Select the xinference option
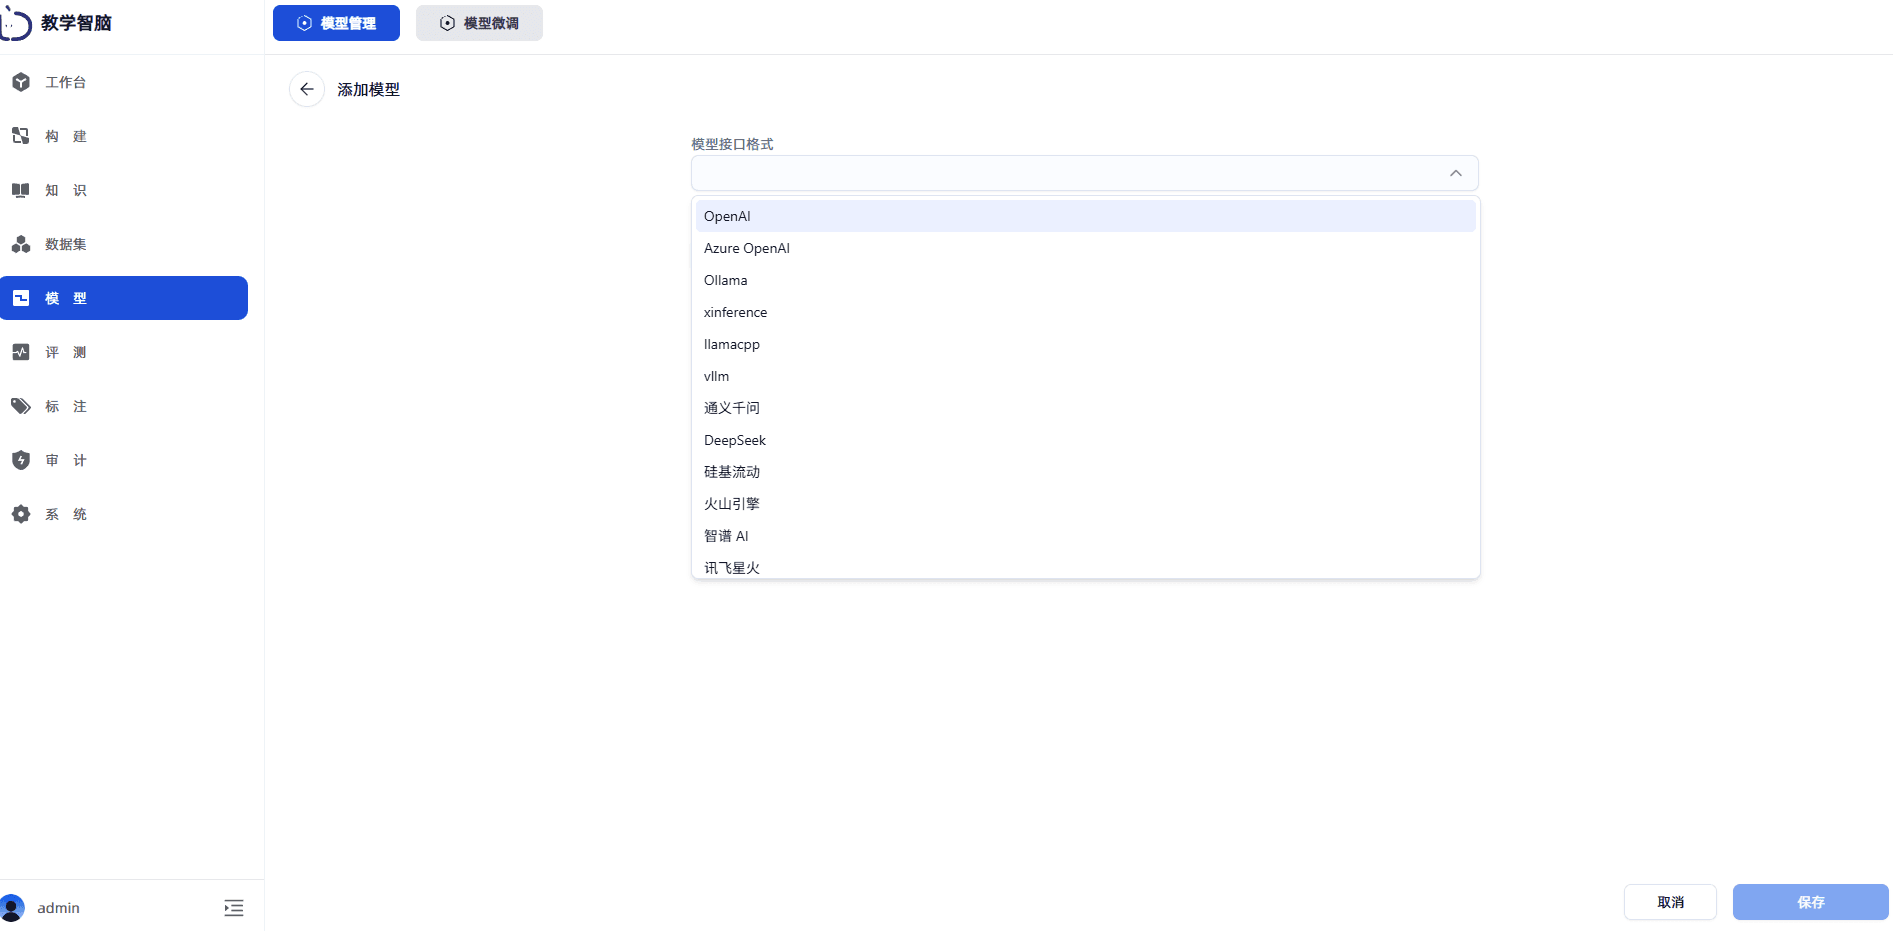This screenshot has width=1893, height=931. pos(1086,312)
